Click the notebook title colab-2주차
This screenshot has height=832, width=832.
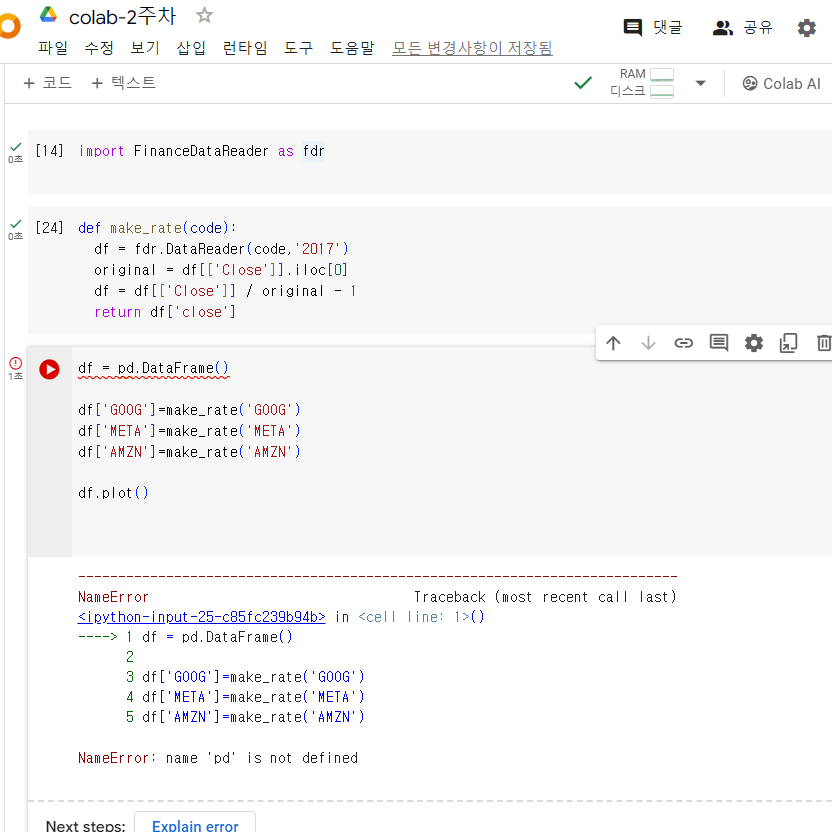click(123, 16)
